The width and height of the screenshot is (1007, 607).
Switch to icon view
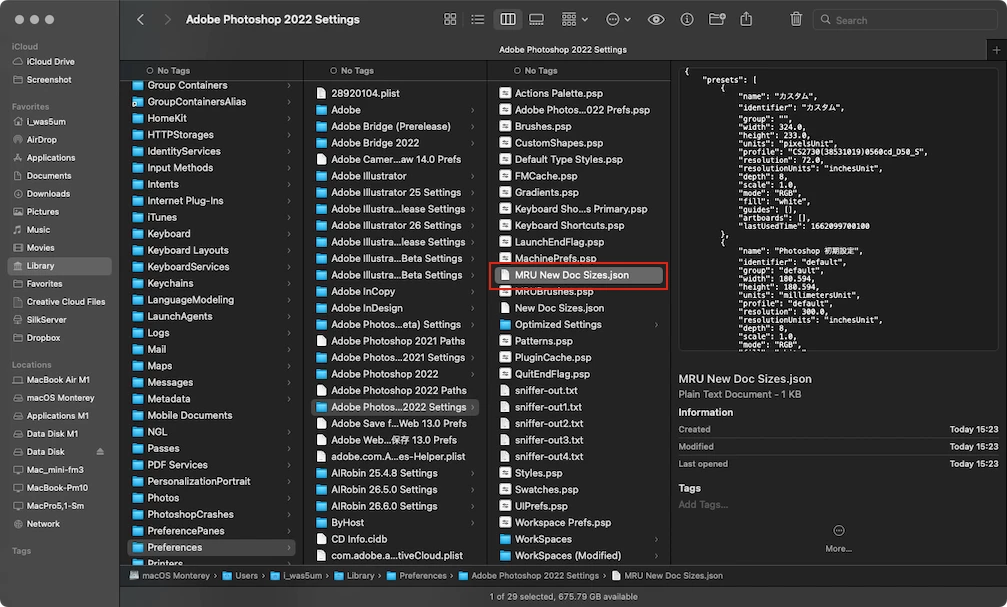[x=450, y=19]
